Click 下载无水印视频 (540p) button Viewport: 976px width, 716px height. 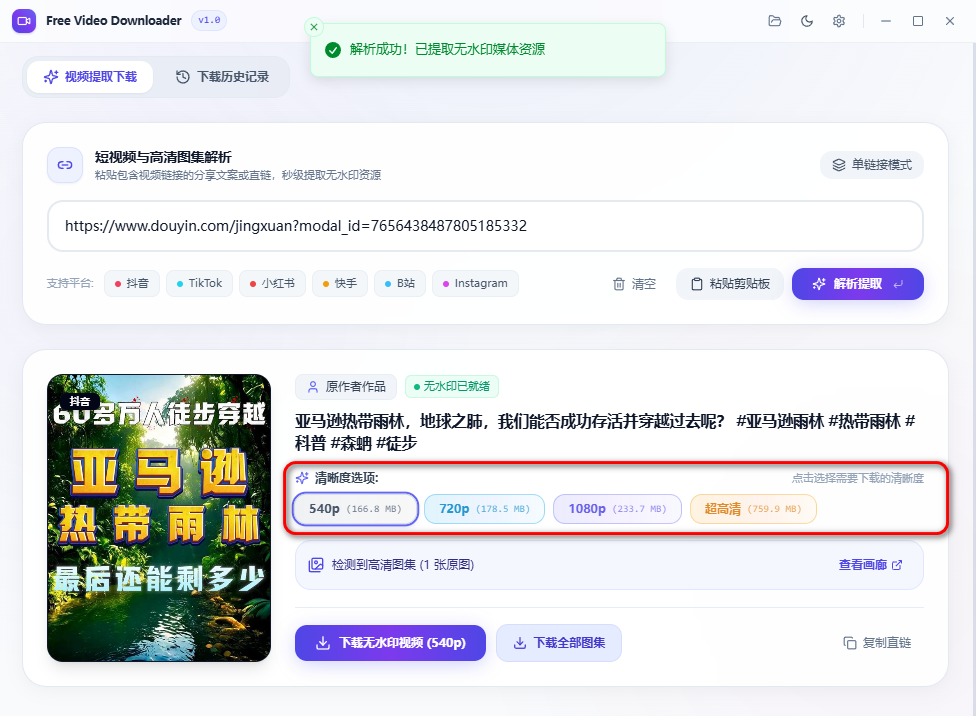click(x=390, y=643)
